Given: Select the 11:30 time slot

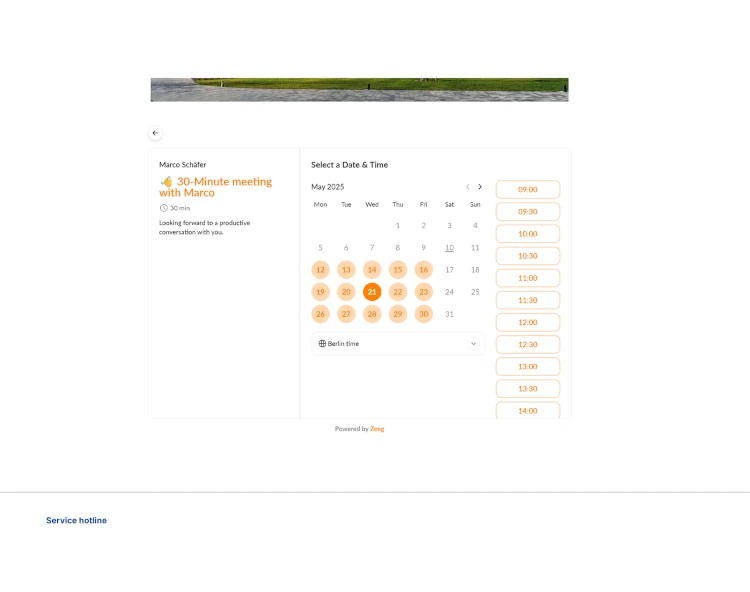Looking at the screenshot, I should tap(528, 300).
